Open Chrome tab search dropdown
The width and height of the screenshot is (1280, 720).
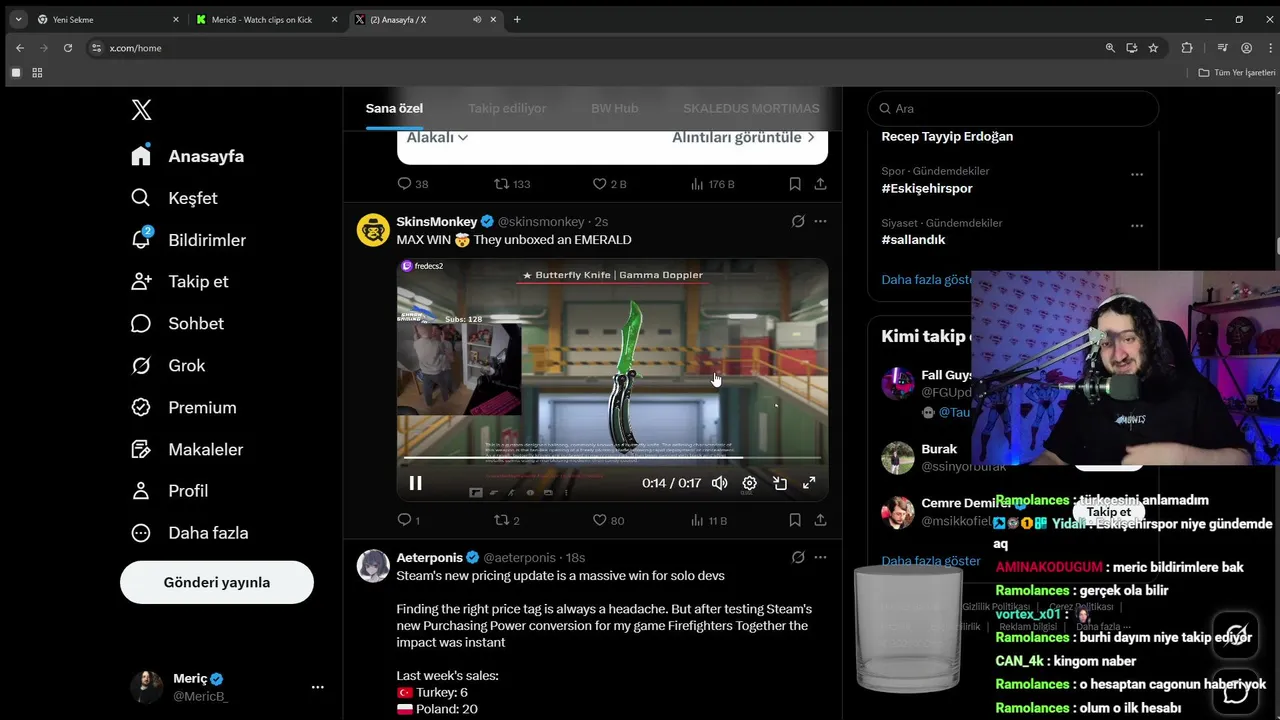tap(18, 19)
